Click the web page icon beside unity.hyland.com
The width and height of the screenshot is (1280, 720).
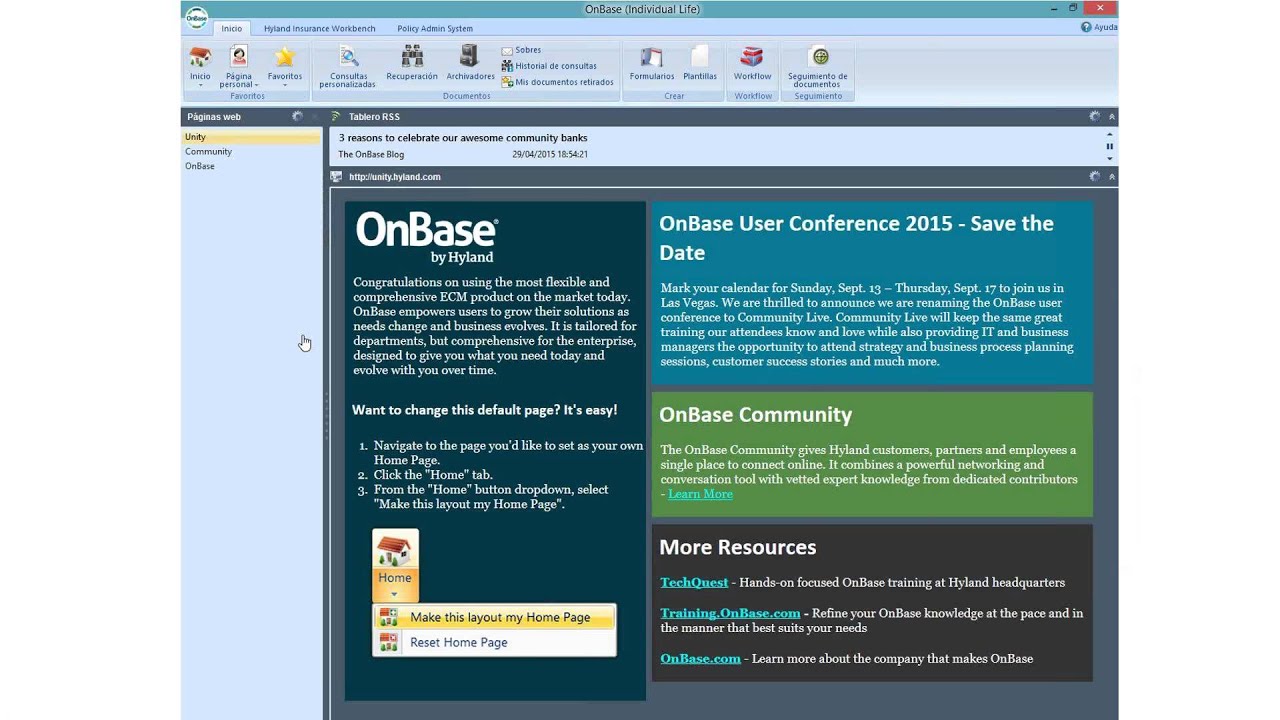coord(336,176)
